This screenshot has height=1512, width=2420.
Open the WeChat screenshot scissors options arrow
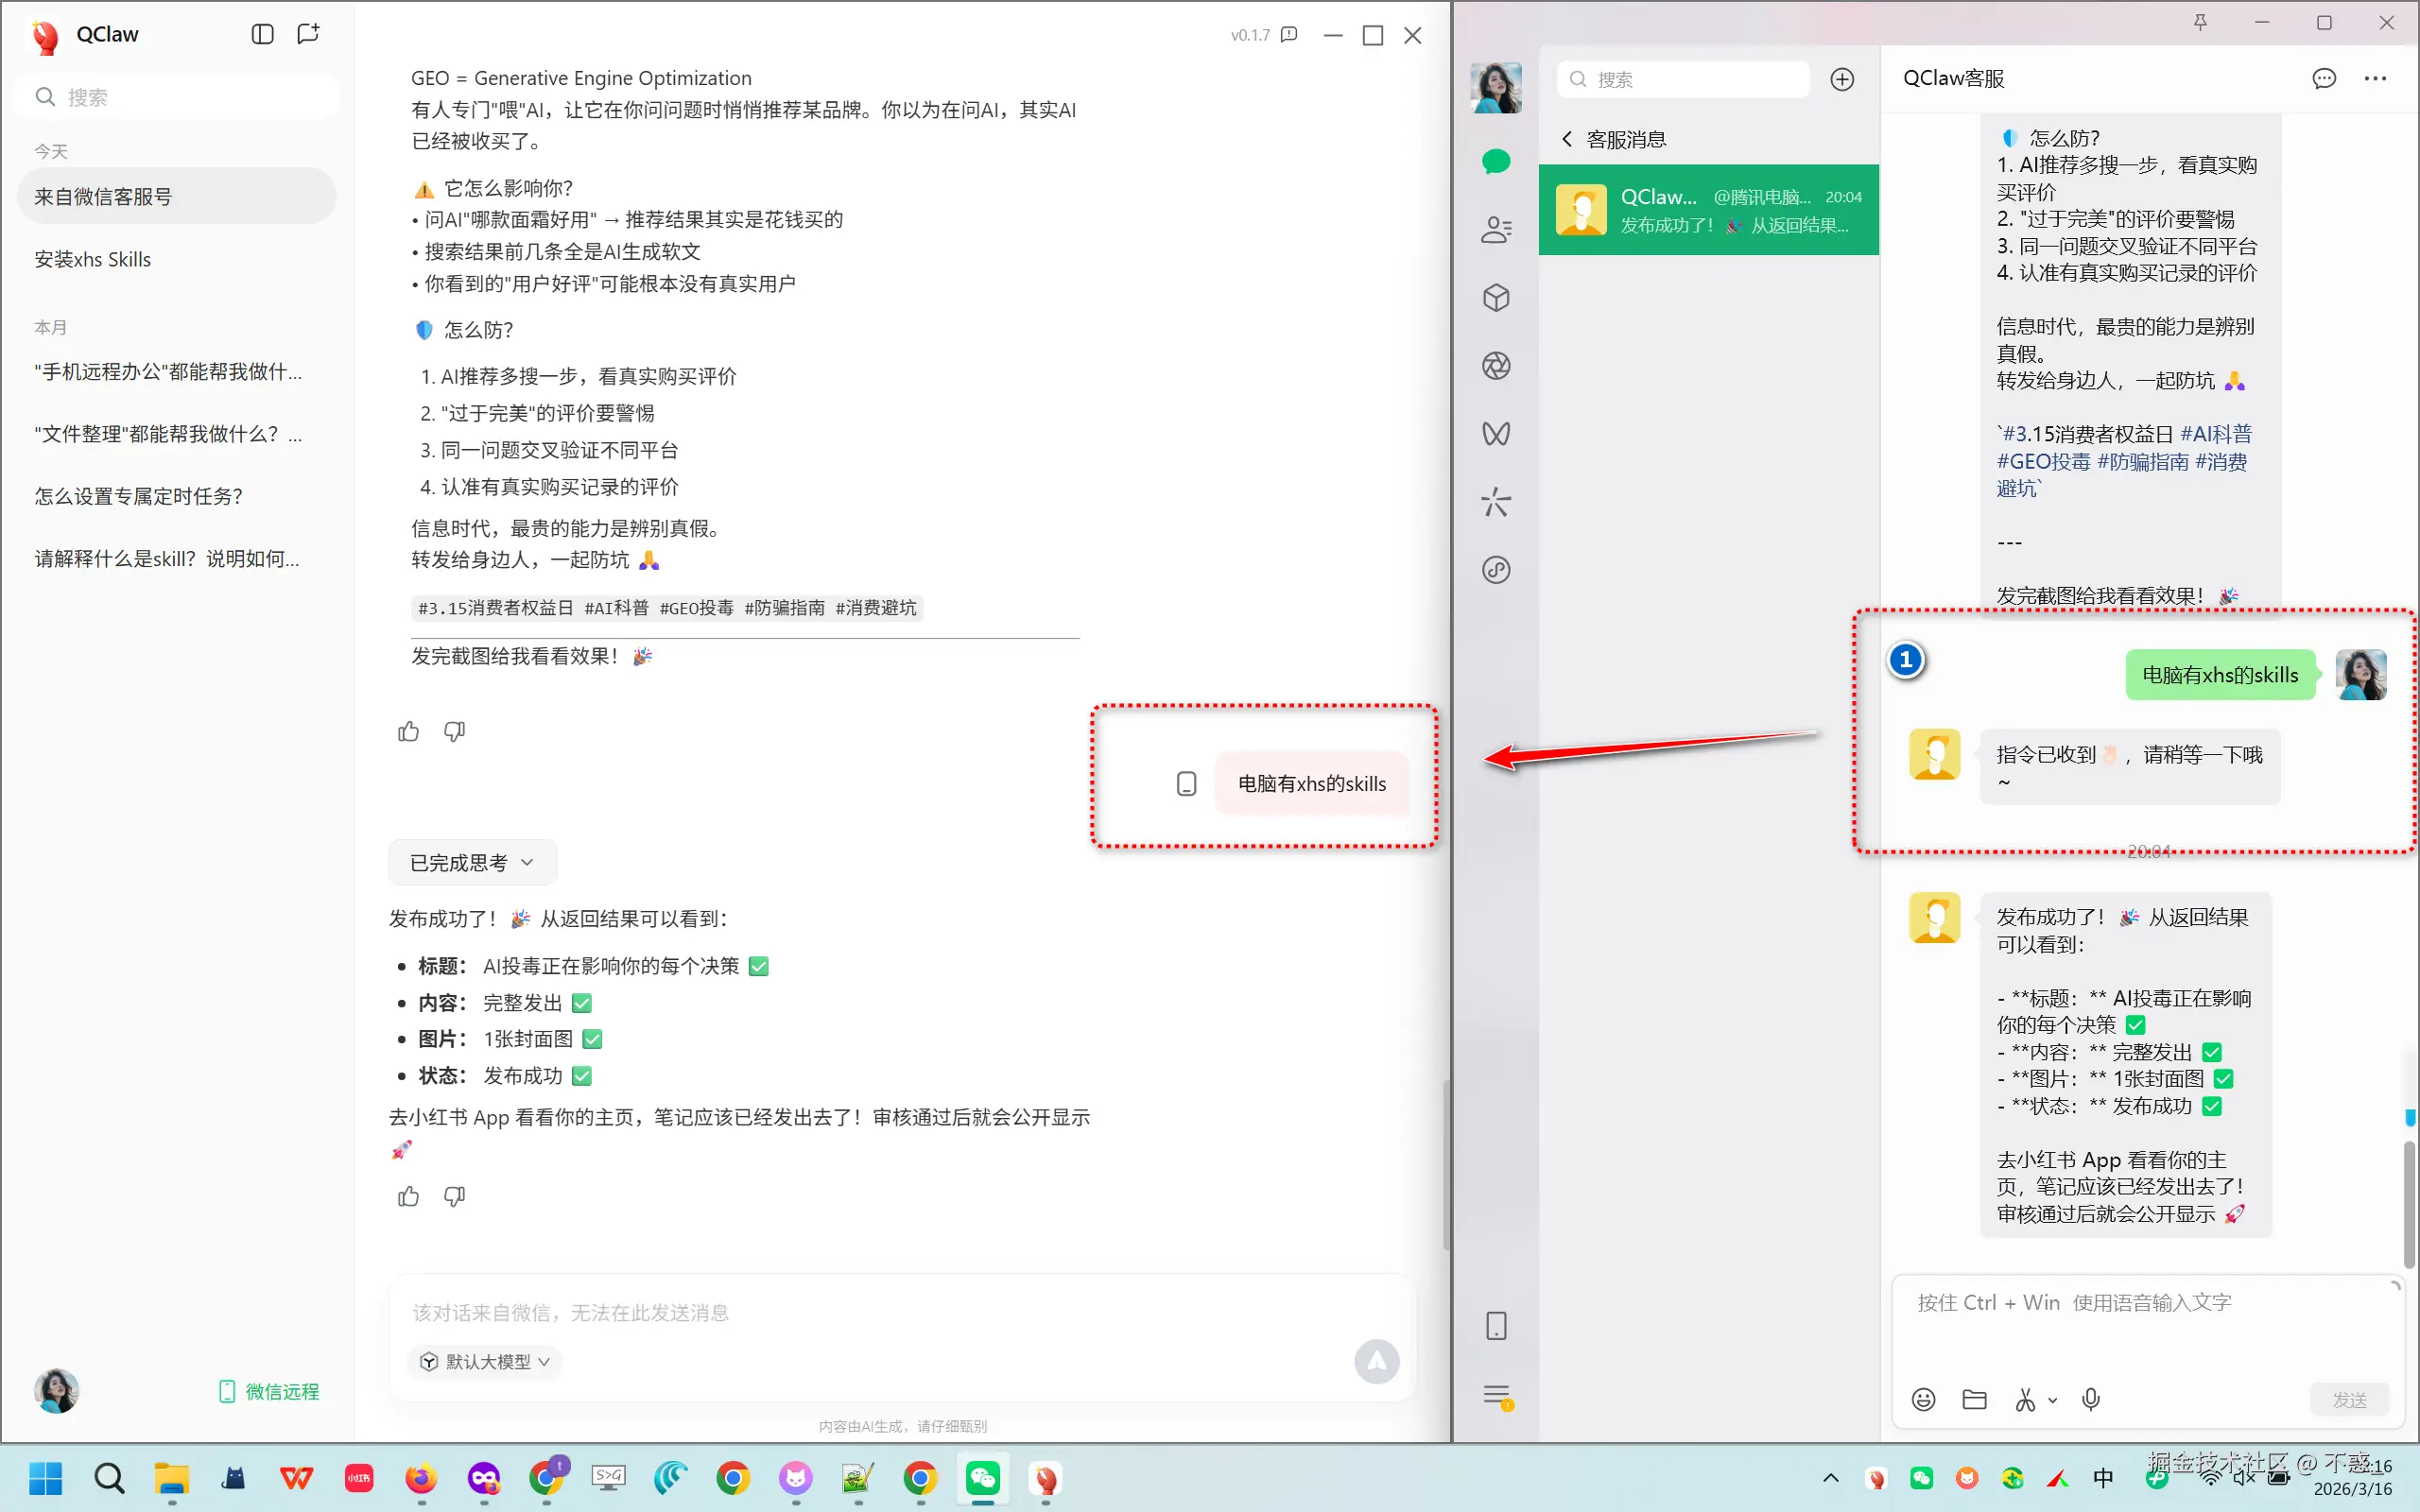pos(2053,1400)
